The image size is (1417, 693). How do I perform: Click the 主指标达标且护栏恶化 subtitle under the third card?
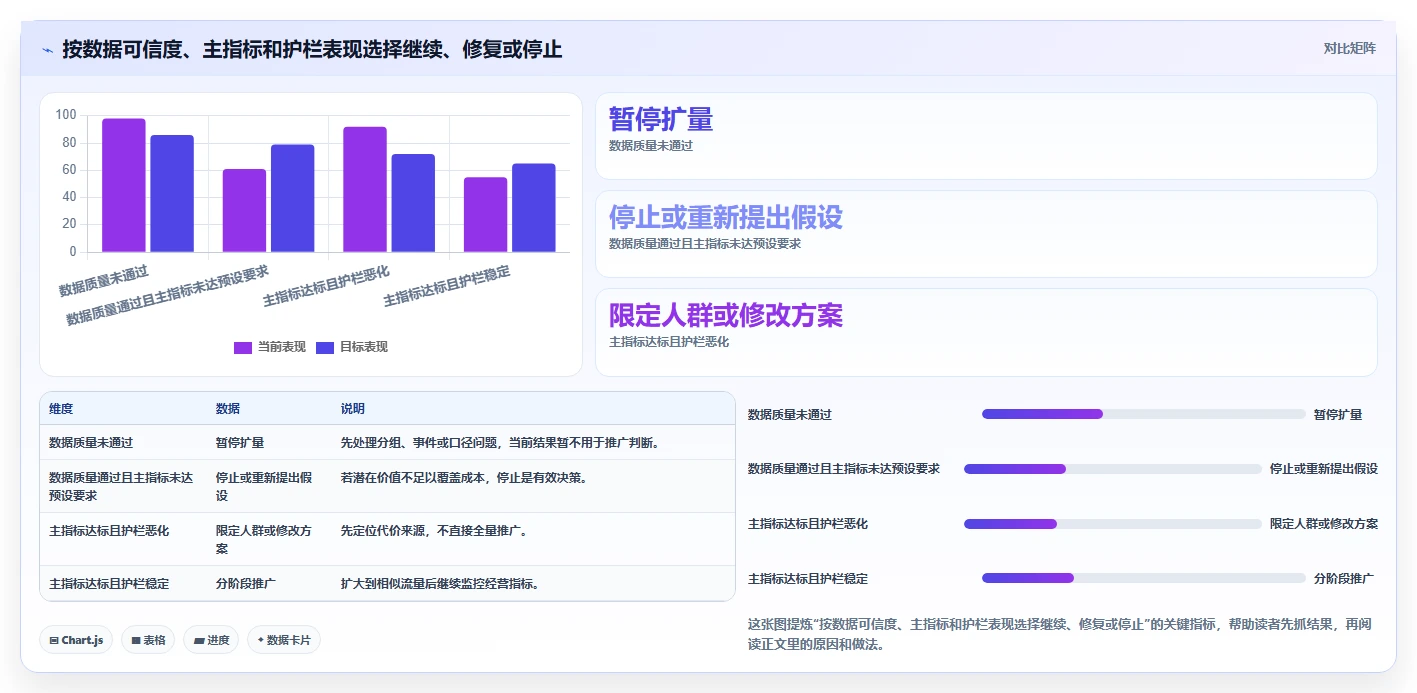click(669, 342)
